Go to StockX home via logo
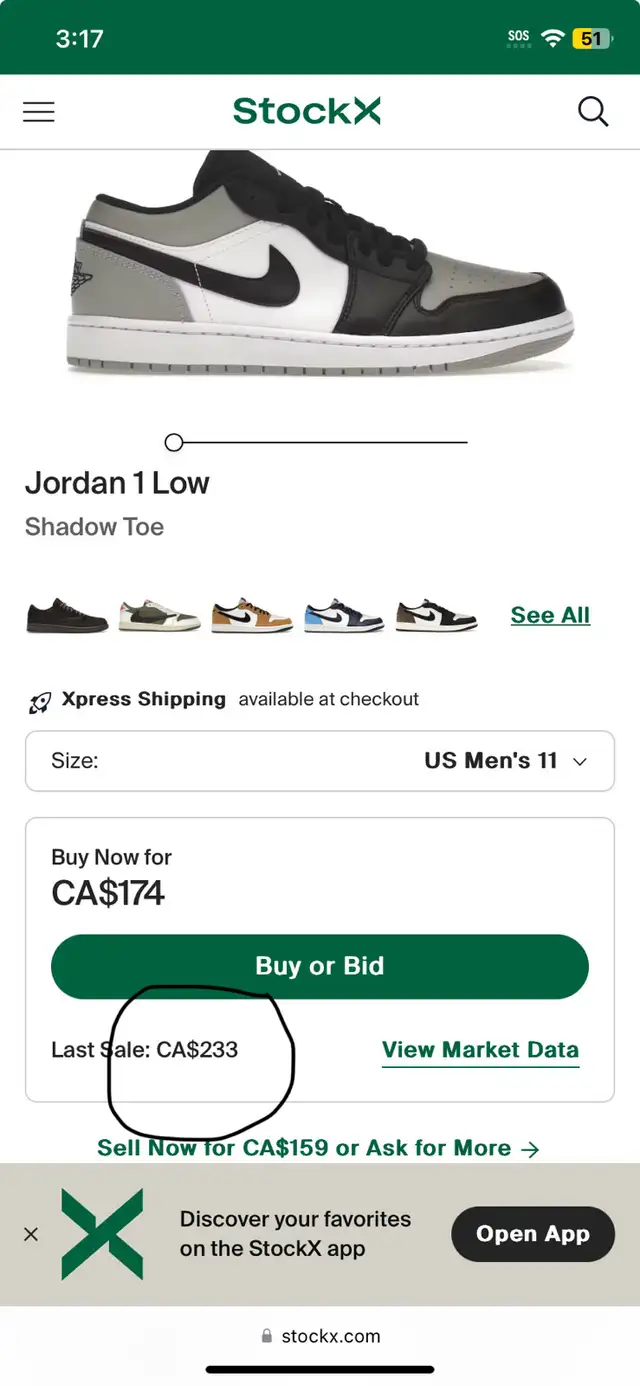Screen dimensions: 640x1386 click(307, 111)
